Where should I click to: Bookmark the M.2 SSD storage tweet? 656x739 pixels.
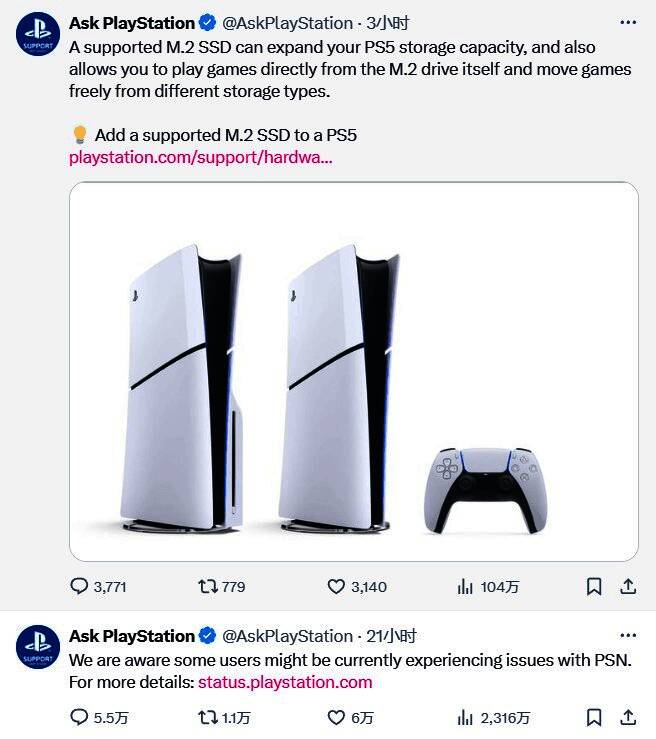click(x=594, y=586)
